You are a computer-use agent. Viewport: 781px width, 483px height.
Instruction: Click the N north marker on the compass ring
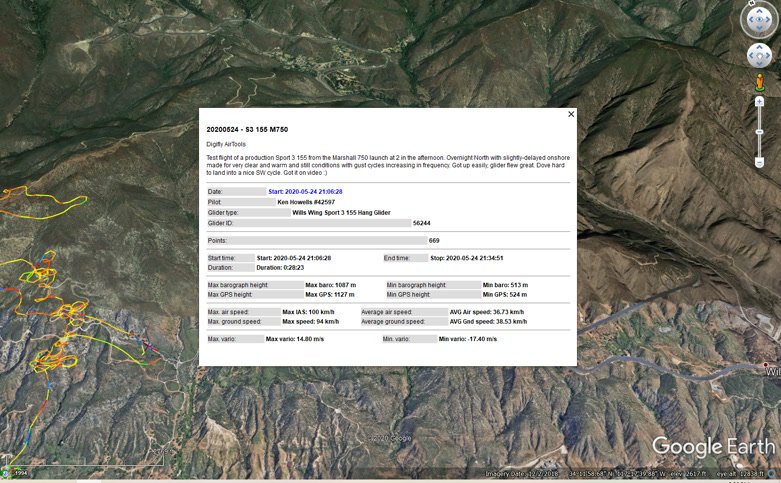[751, 3]
